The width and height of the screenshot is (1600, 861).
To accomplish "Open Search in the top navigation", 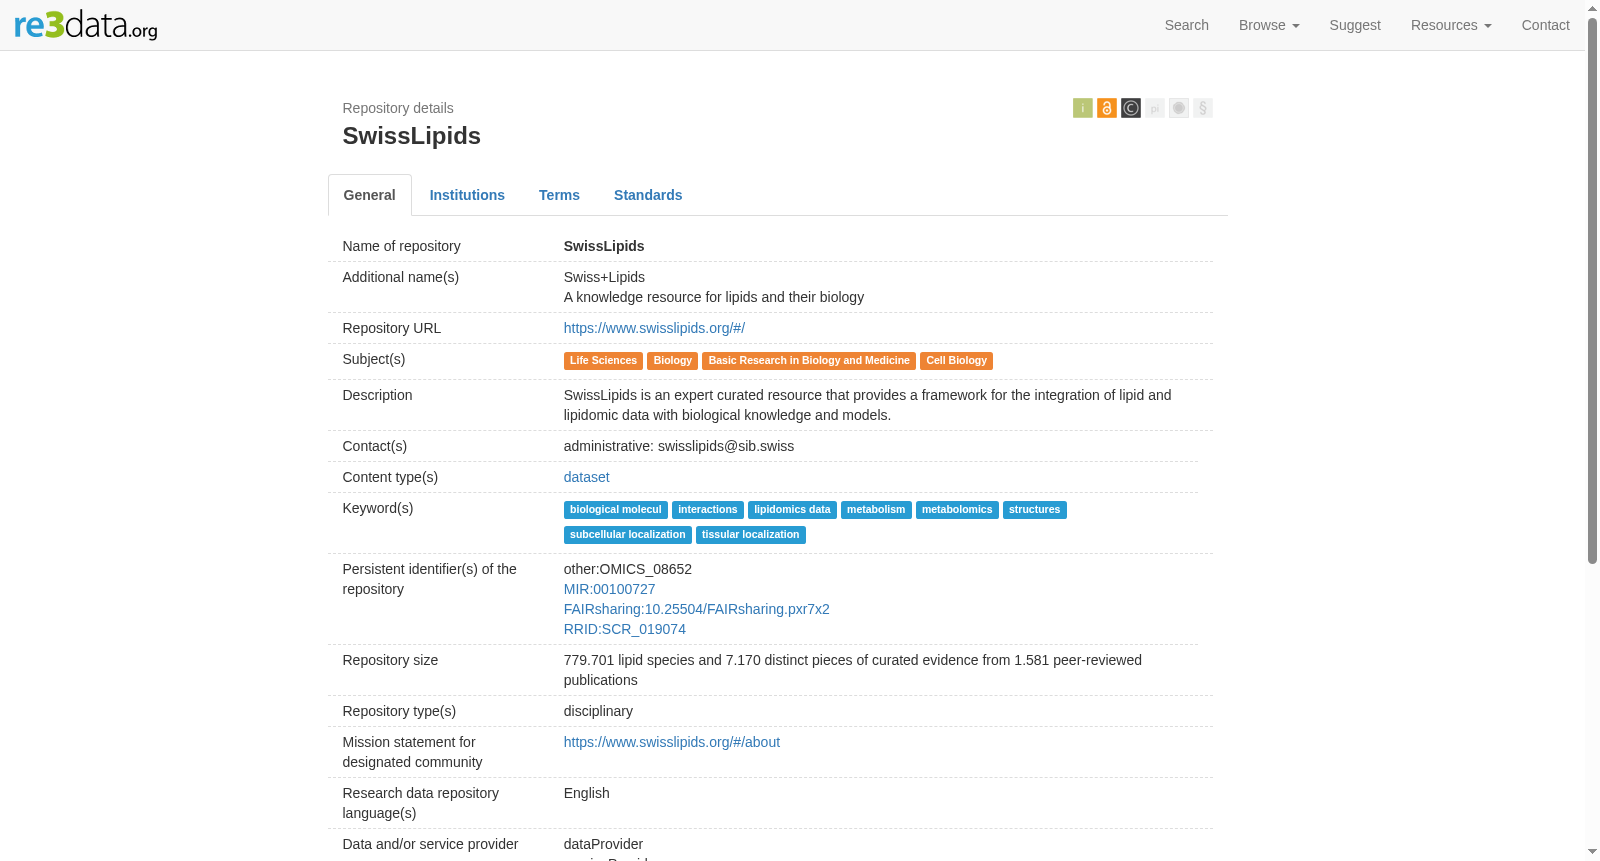I will point(1186,25).
